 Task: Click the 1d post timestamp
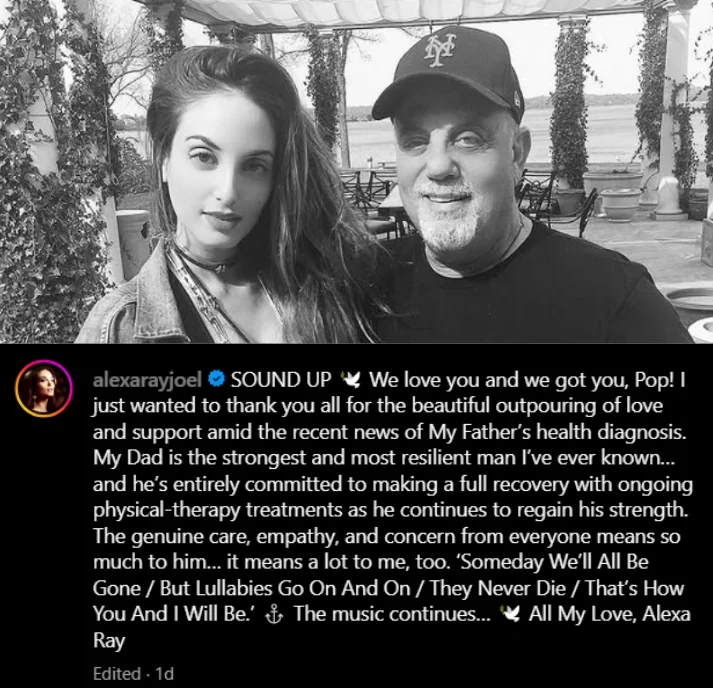pos(165,673)
